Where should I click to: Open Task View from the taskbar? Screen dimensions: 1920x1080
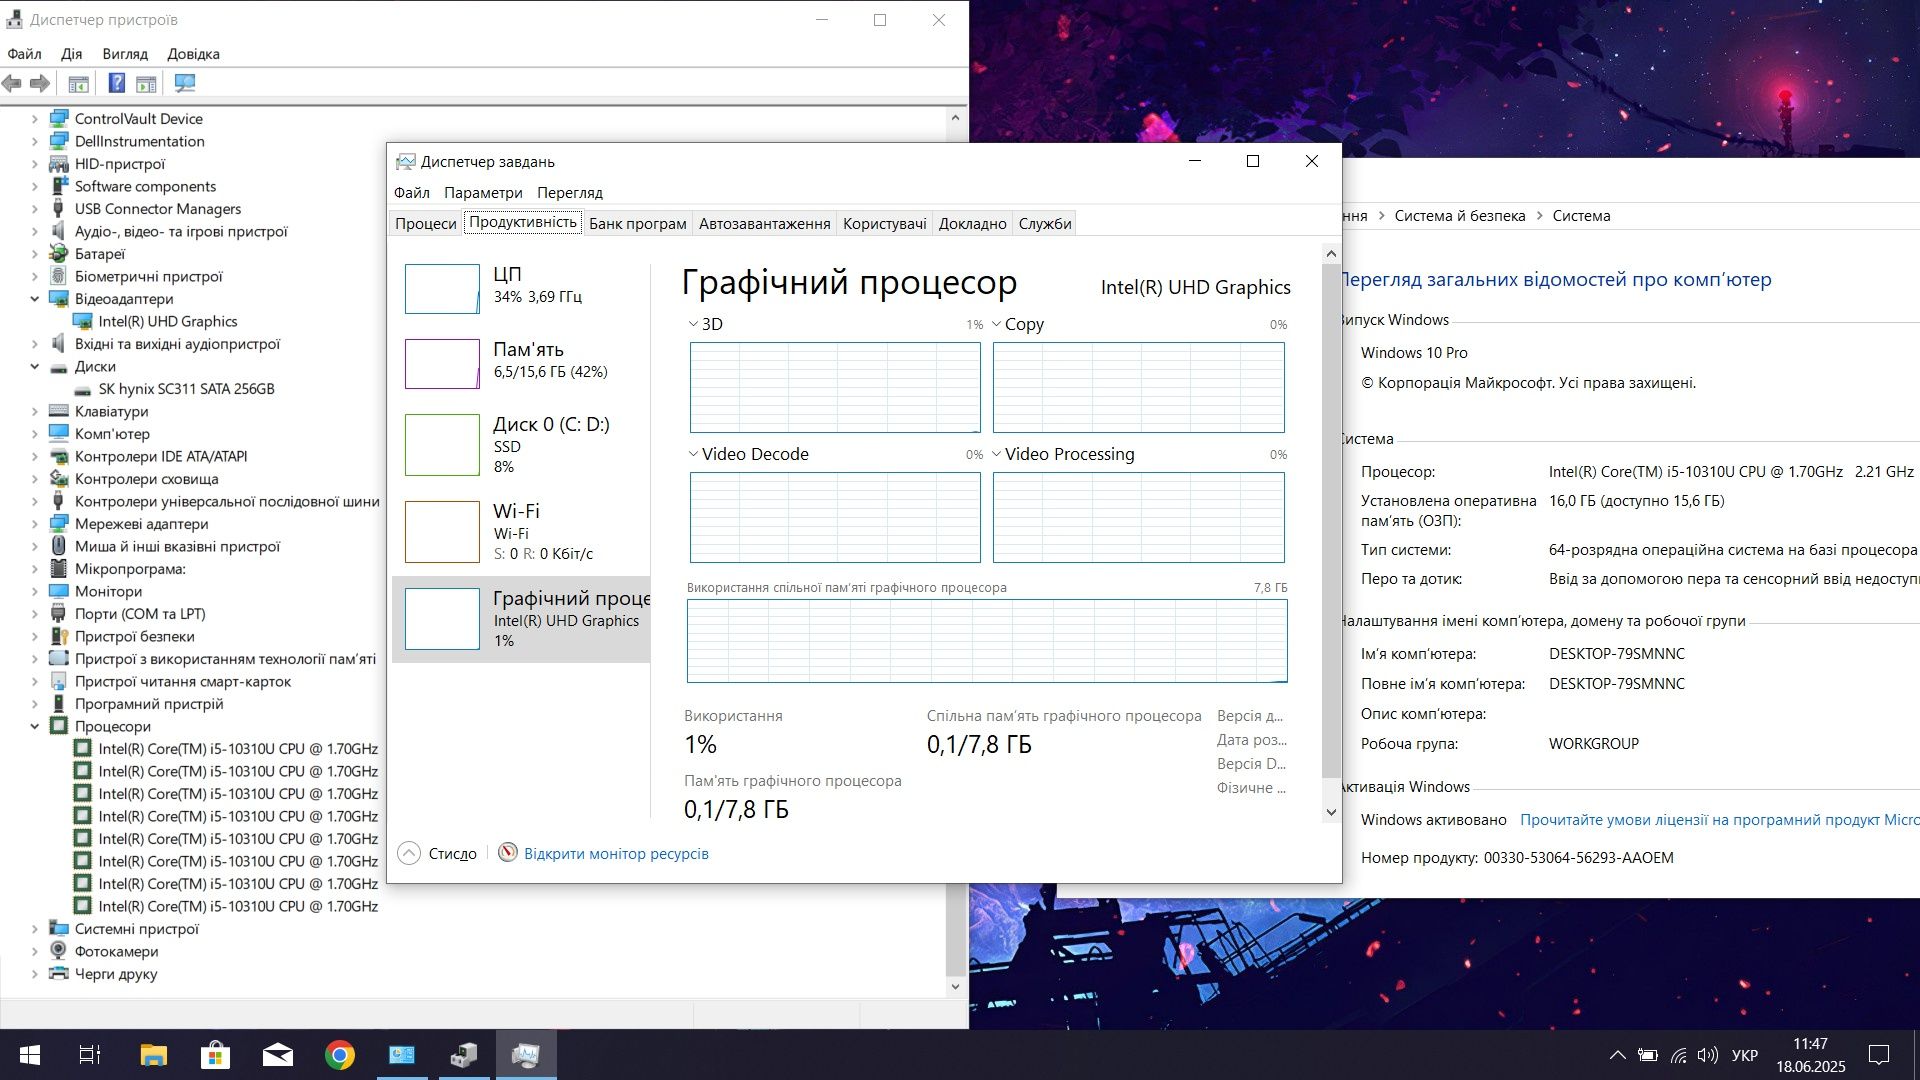click(90, 1055)
